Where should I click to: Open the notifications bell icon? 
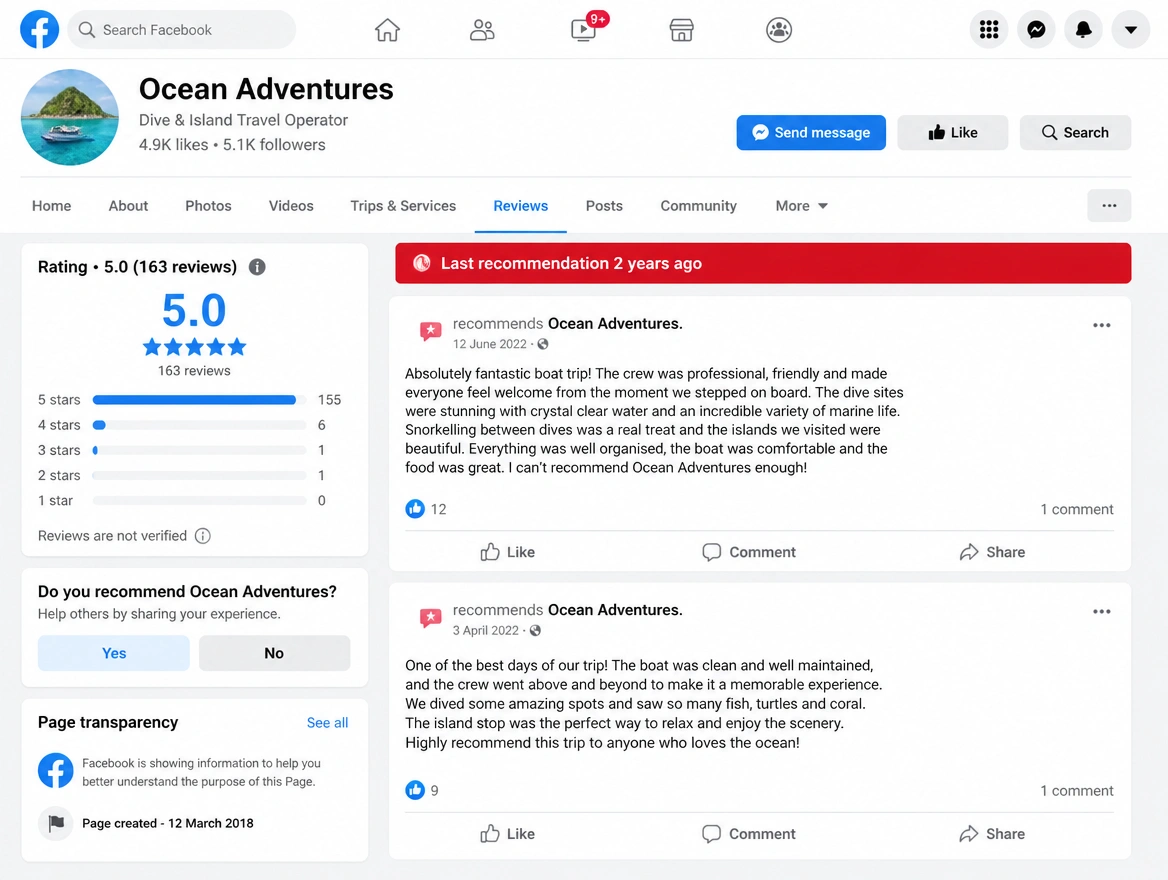tap(1083, 30)
